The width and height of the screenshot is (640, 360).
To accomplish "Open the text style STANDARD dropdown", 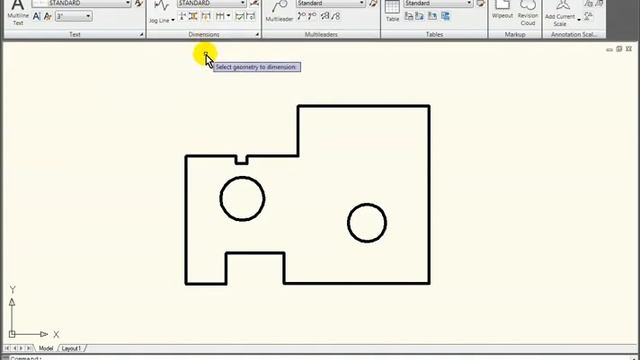I will click(82, 3).
